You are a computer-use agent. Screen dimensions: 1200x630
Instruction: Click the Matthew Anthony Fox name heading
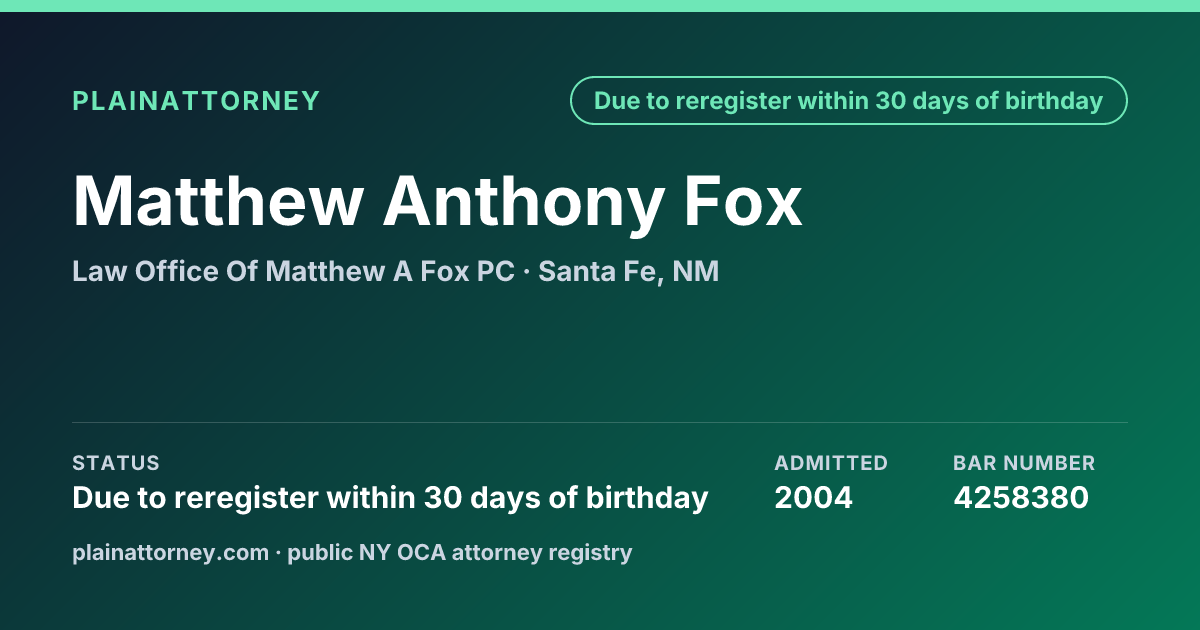(x=438, y=202)
